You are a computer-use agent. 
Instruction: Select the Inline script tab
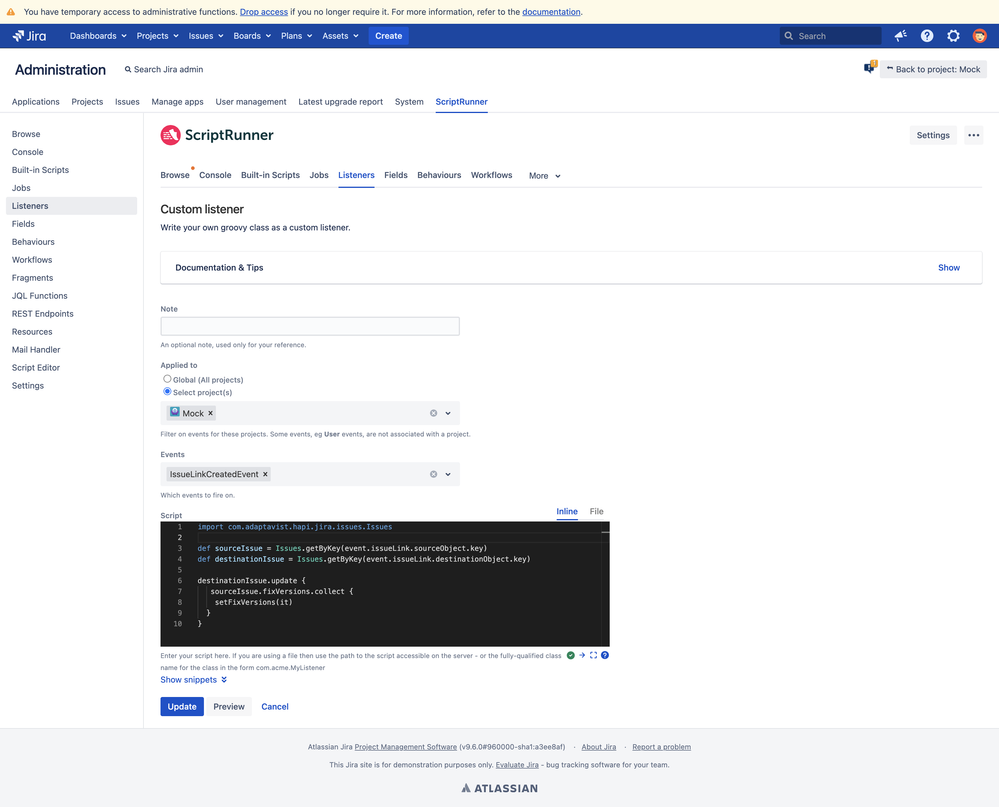567,511
